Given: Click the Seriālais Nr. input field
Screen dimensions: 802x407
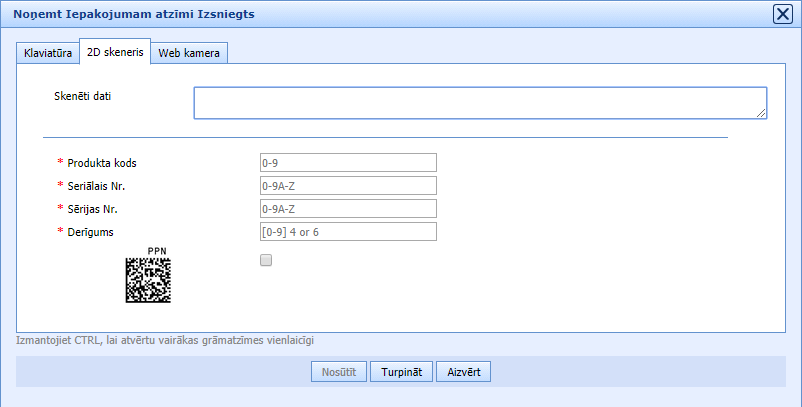Looking at the screenshot, I should pyautogui.click(x=347, y=186).
